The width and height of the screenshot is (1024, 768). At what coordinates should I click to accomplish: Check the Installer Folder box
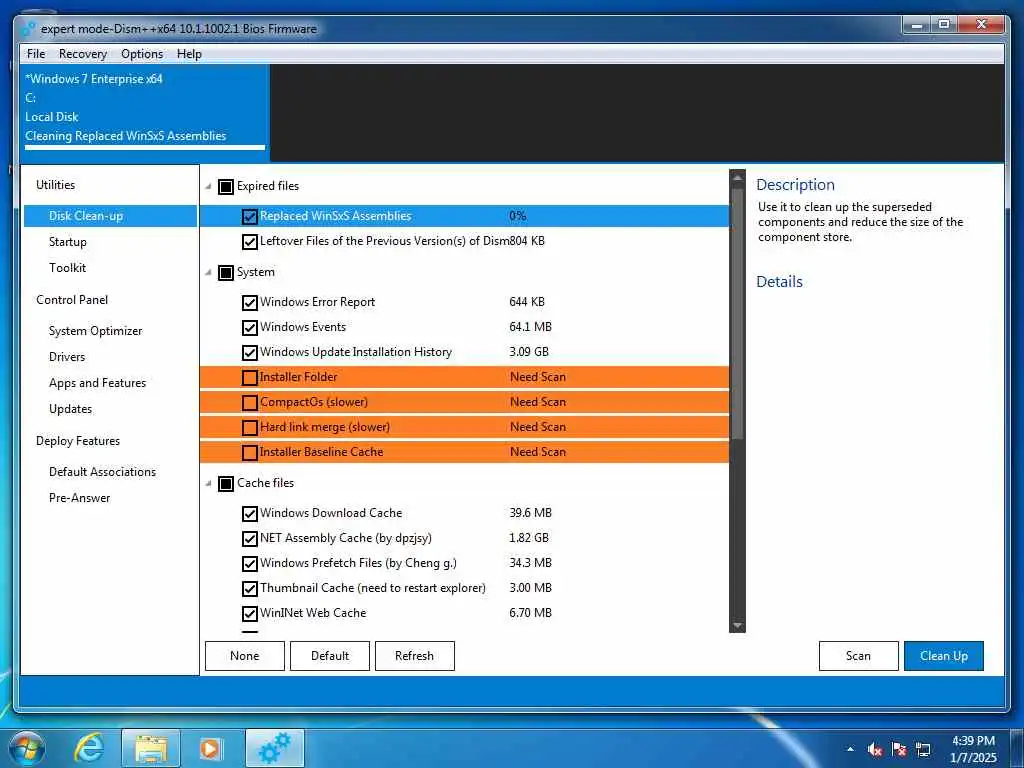tap(249, 377)
